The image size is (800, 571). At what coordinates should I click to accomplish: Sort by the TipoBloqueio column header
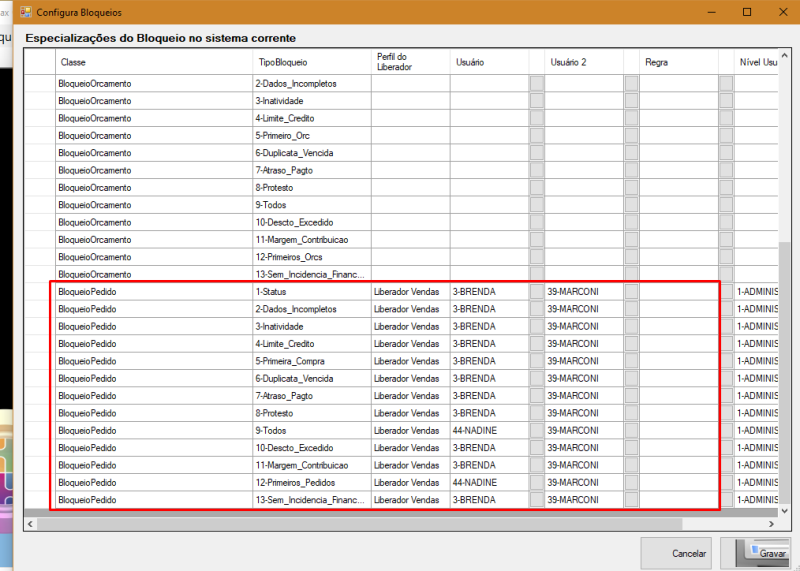click(312, 62)
